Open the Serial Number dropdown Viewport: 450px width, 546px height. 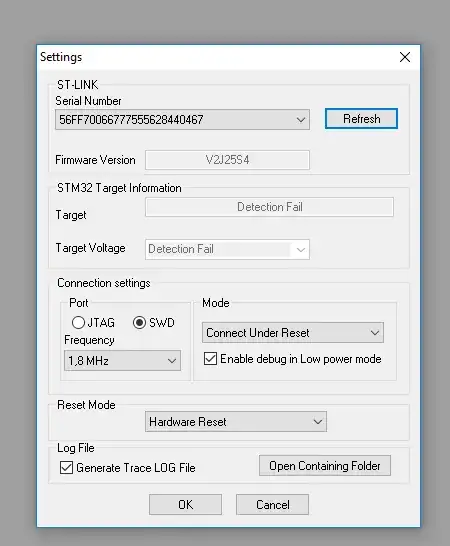pyautogui.click(x=182, y=120)
